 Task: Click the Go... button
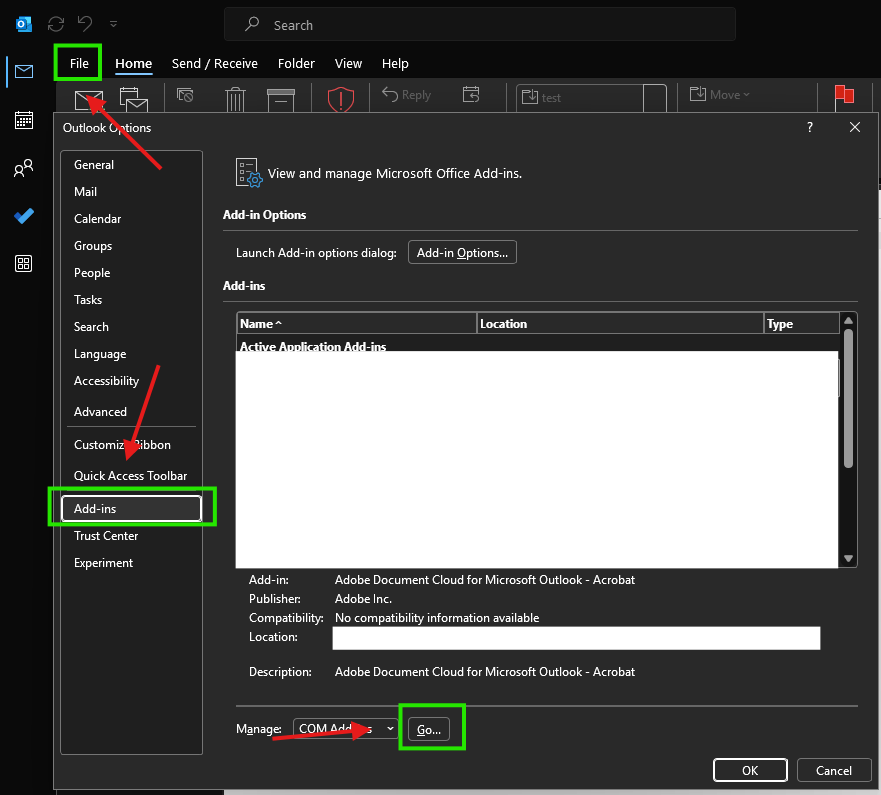(429, 729)
